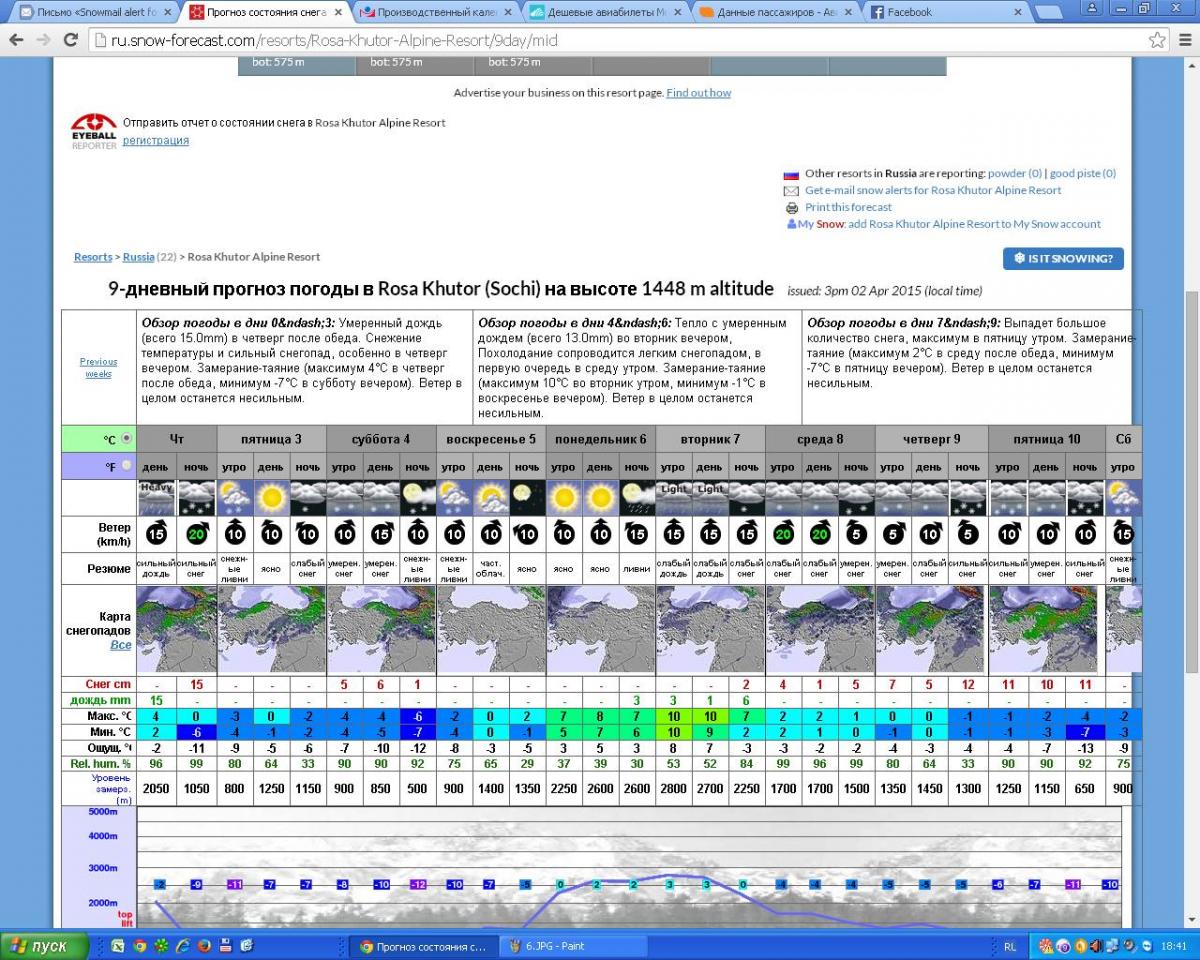Close the Письмо Snowmail alert tab
The image size is (1200, 960).
coord(167,12)
